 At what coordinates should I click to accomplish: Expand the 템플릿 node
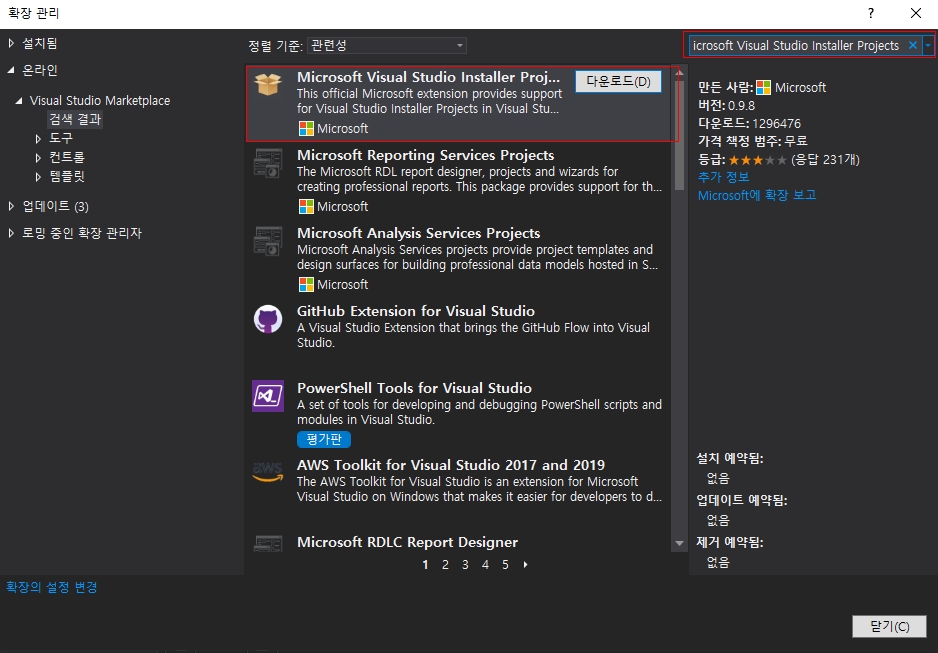(38, 177)
